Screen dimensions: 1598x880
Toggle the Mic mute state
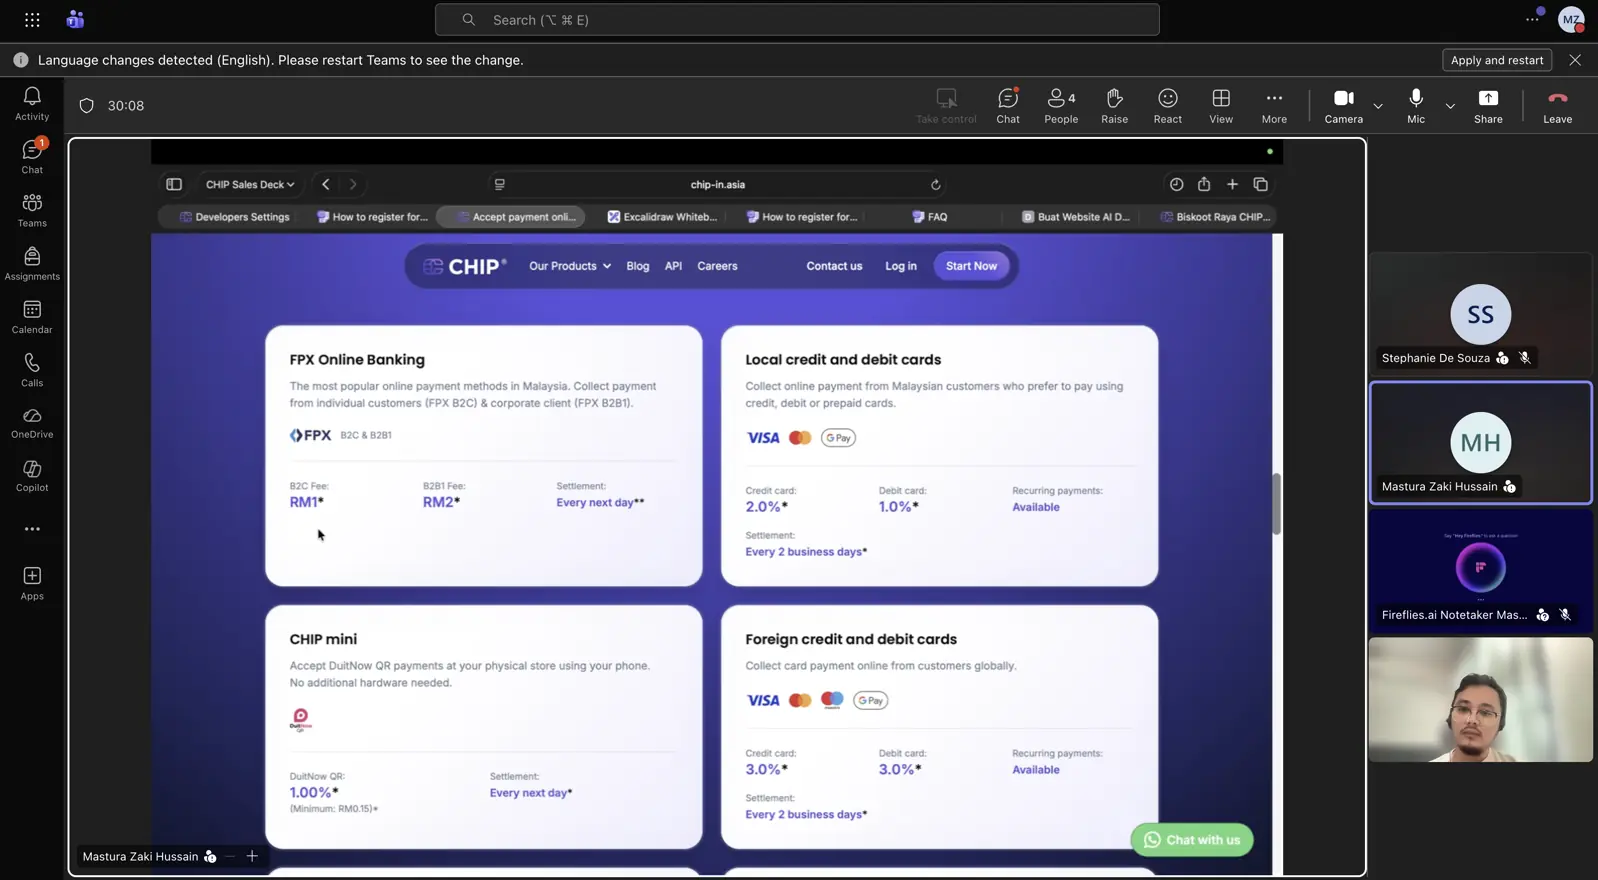(1416, 105)
